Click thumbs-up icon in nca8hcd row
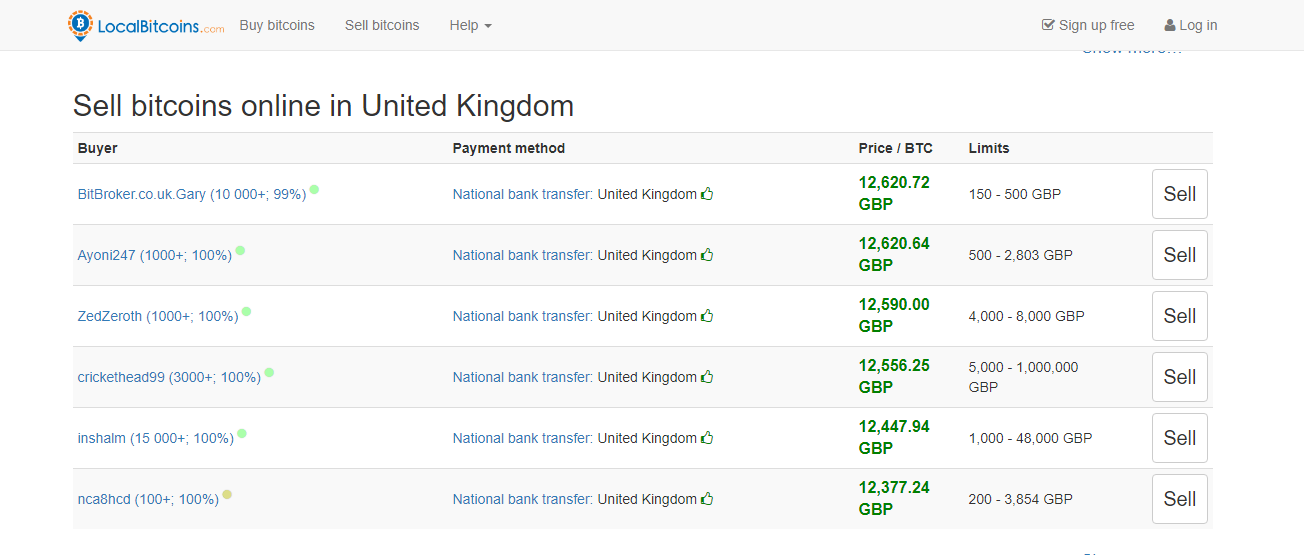 click(707, 499)
